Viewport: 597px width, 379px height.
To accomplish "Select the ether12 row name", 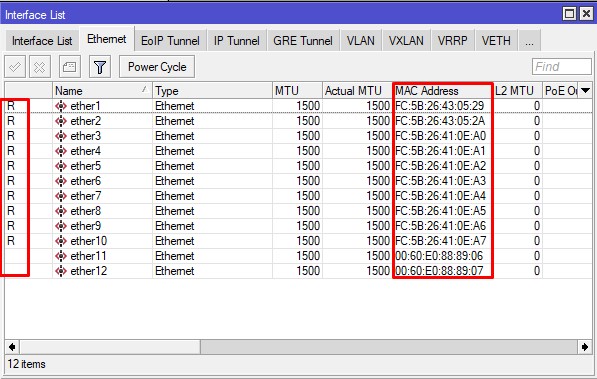I will [x=88, y=271].
